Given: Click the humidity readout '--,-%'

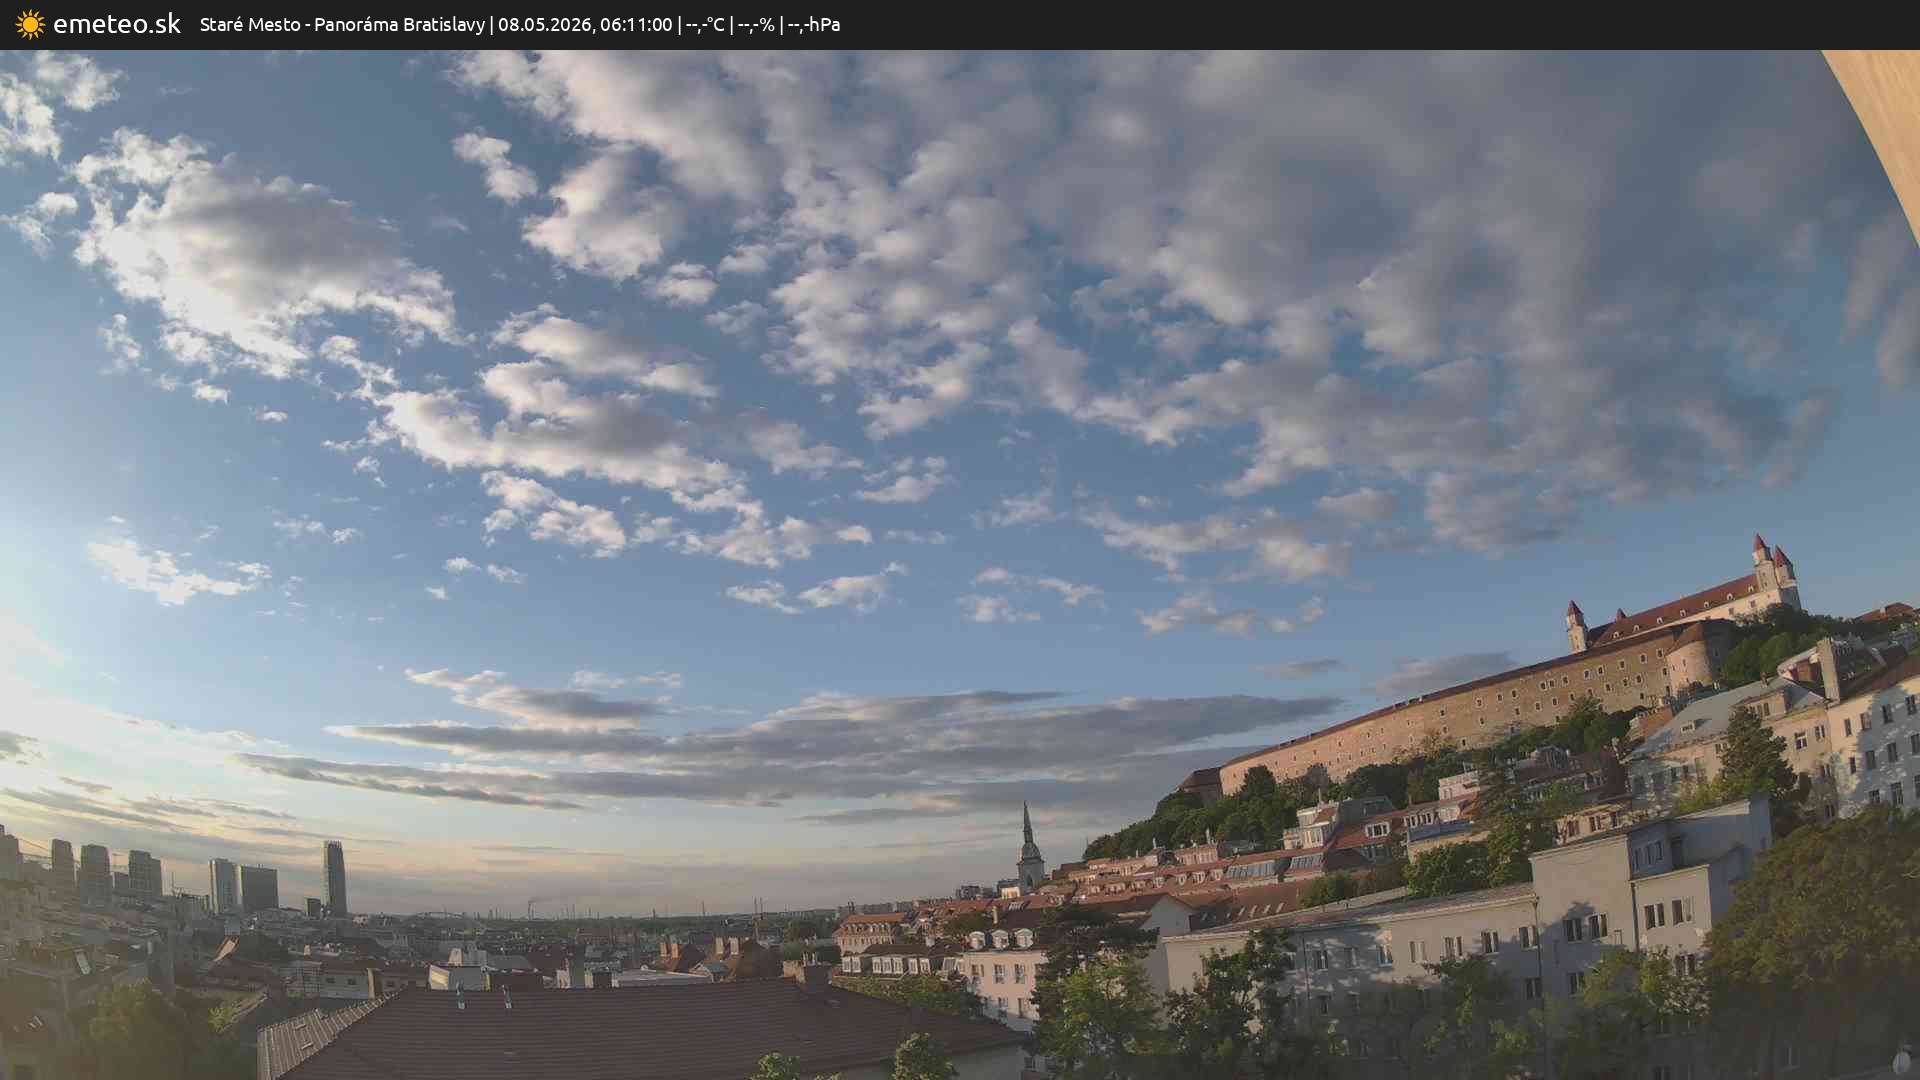Looking at the screenshot, I should click(756, 25).
